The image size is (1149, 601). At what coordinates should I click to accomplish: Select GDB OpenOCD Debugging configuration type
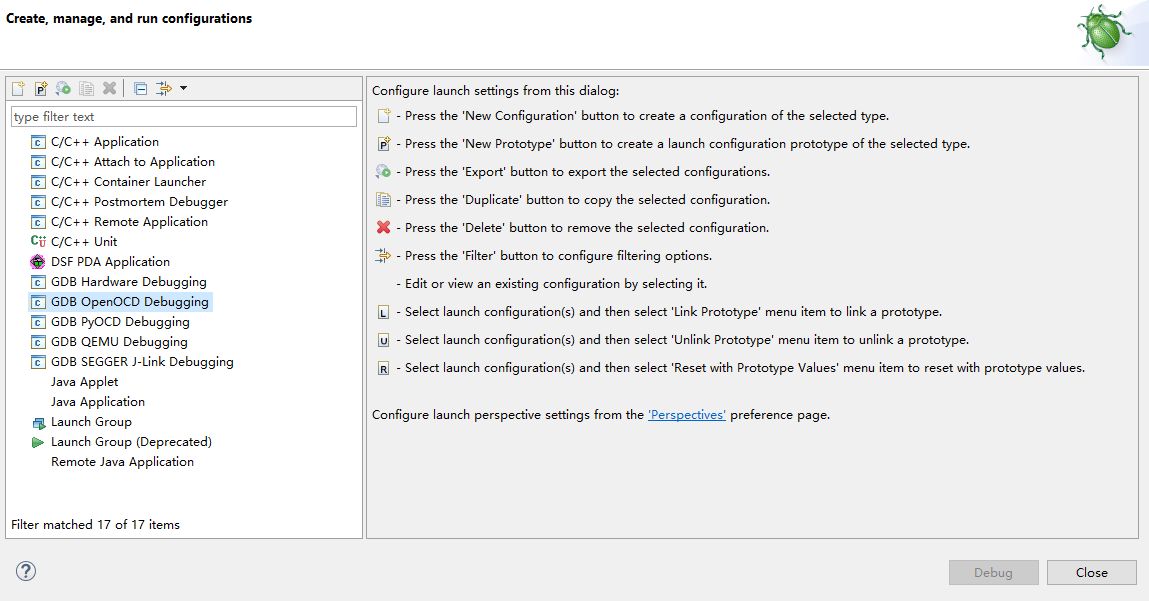pyautogui.click(x=129, y=302)
